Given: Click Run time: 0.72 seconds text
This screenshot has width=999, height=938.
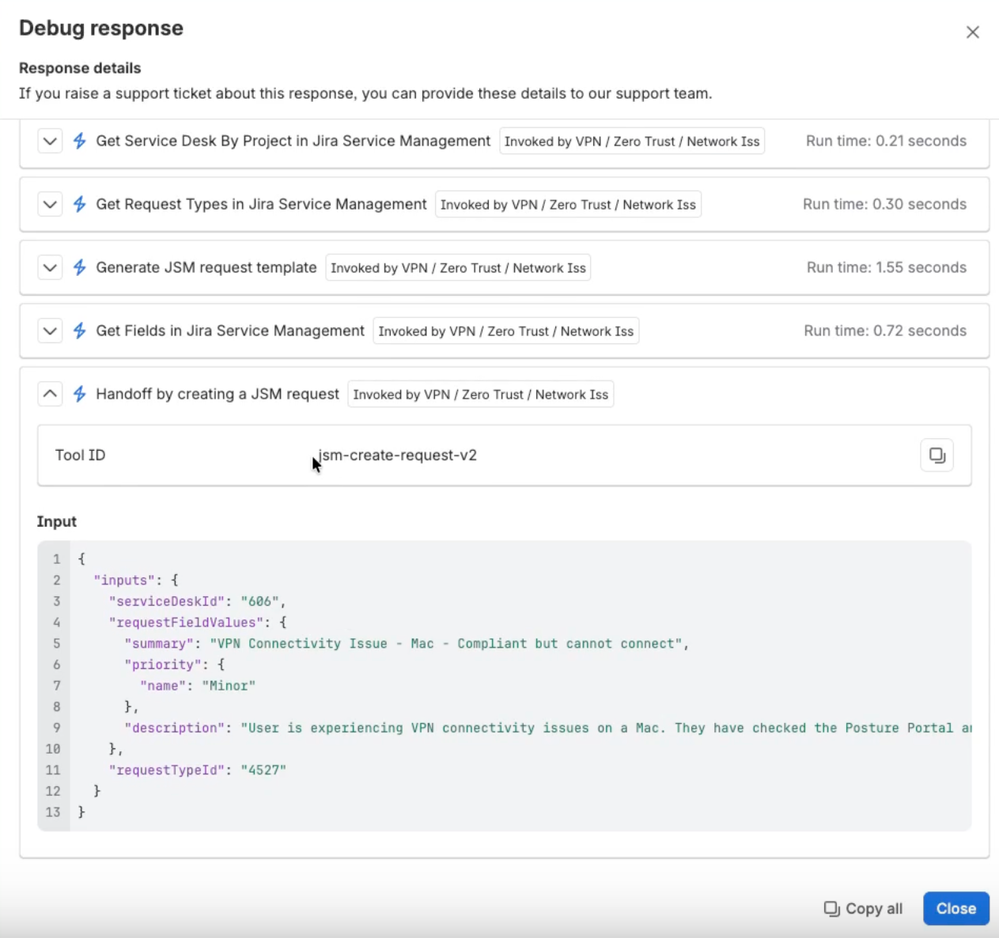Looking at the screenshot, I should click(x=885, y=330).
